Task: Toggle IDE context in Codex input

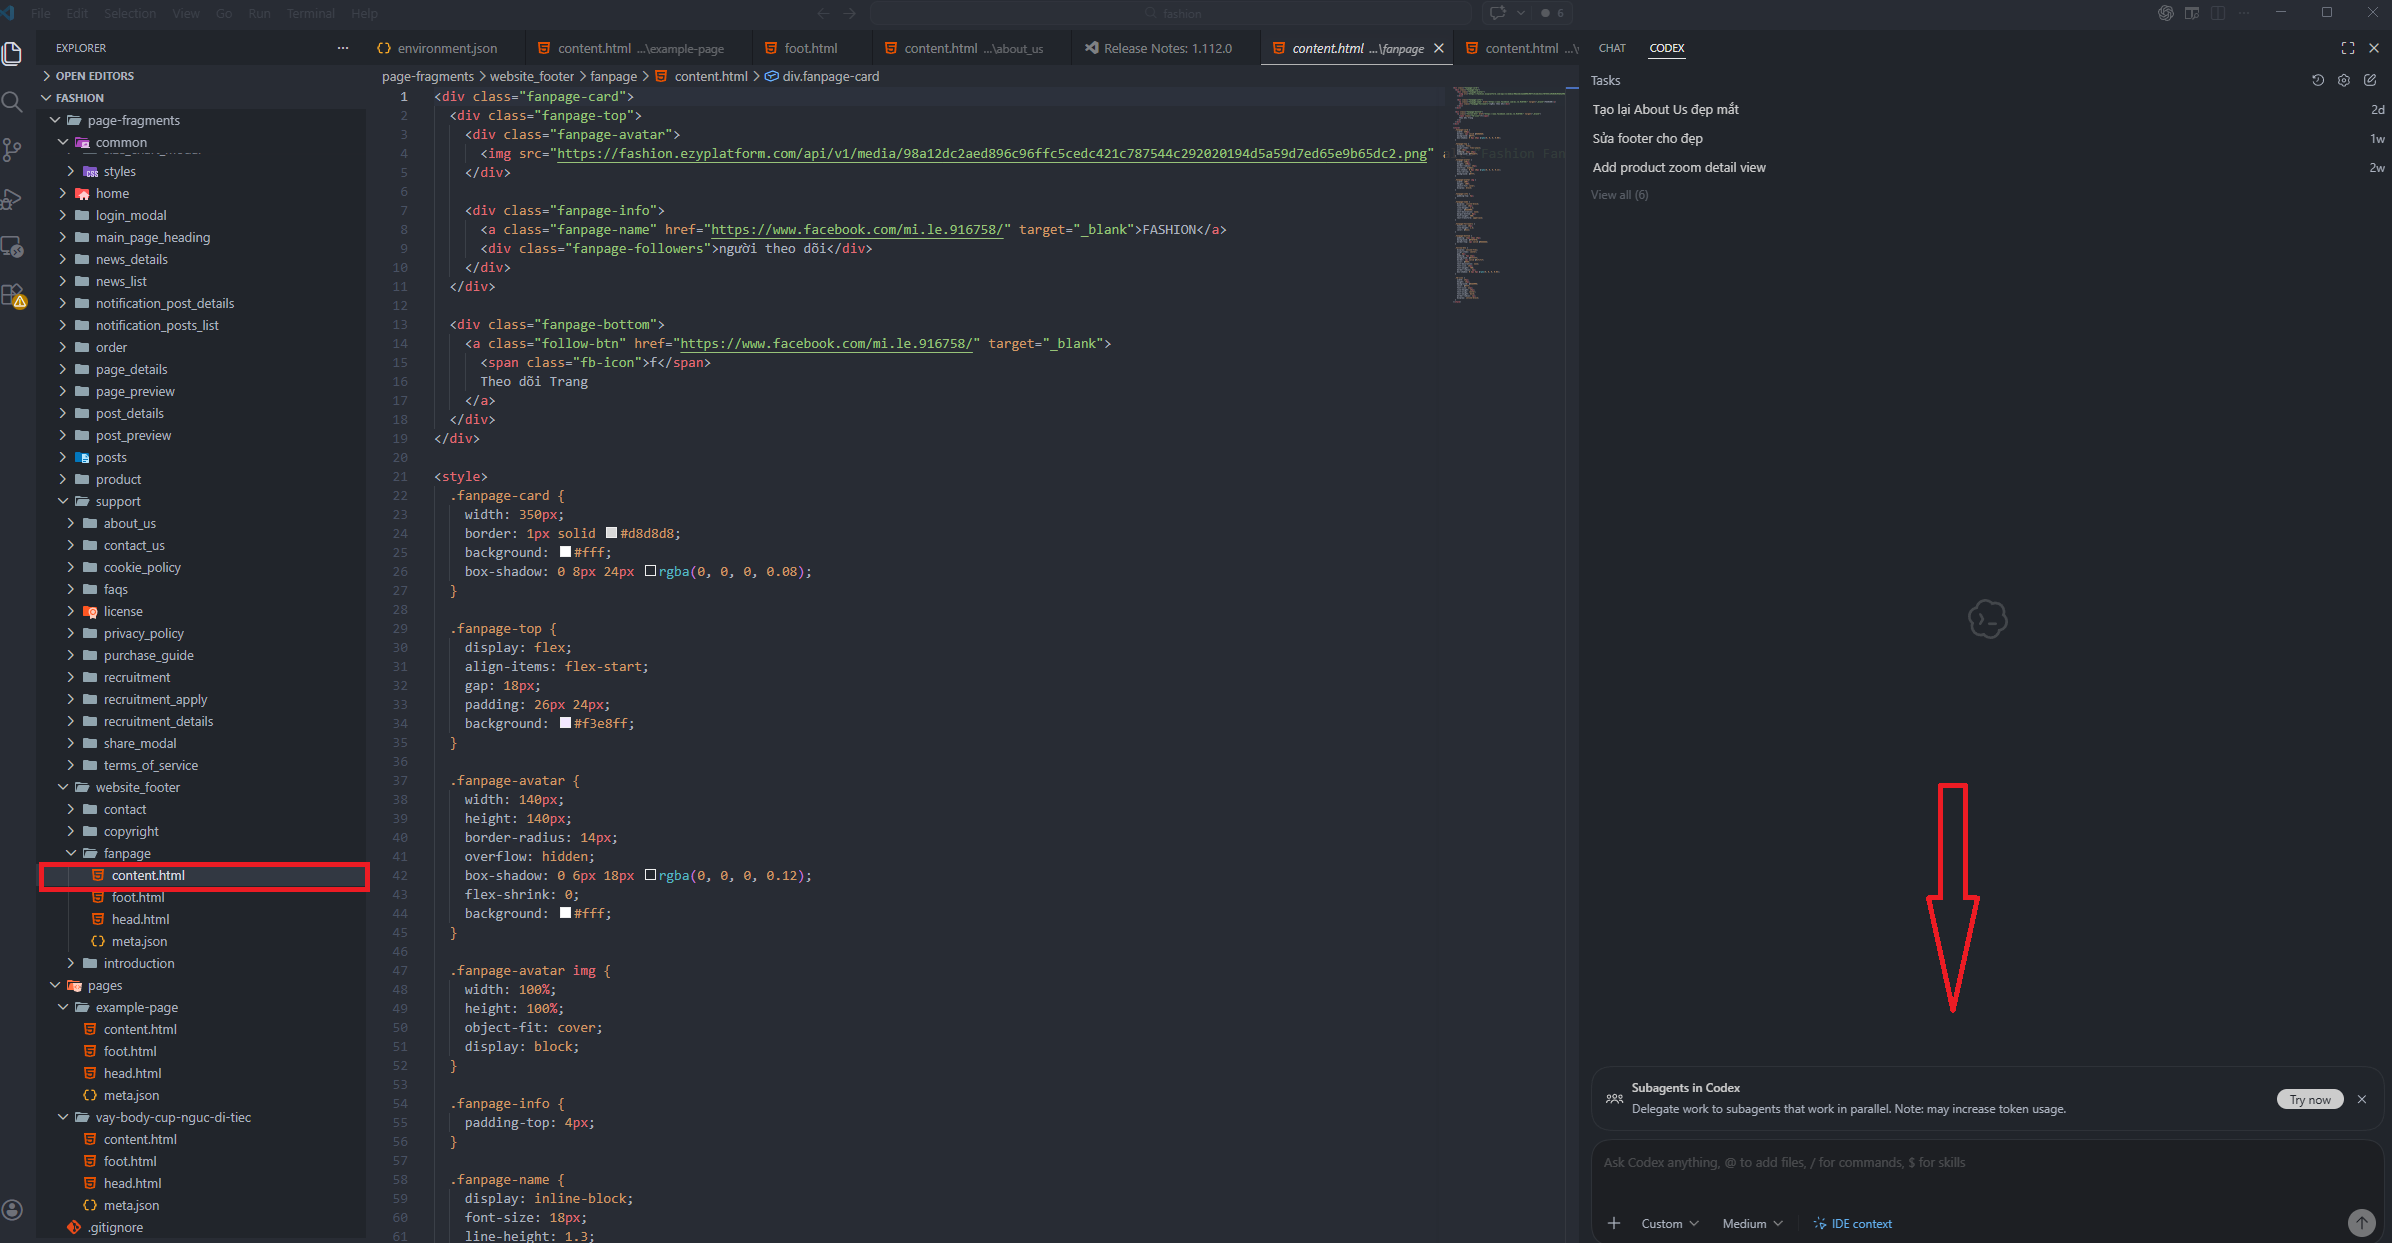Action: click(1853, 1223)
